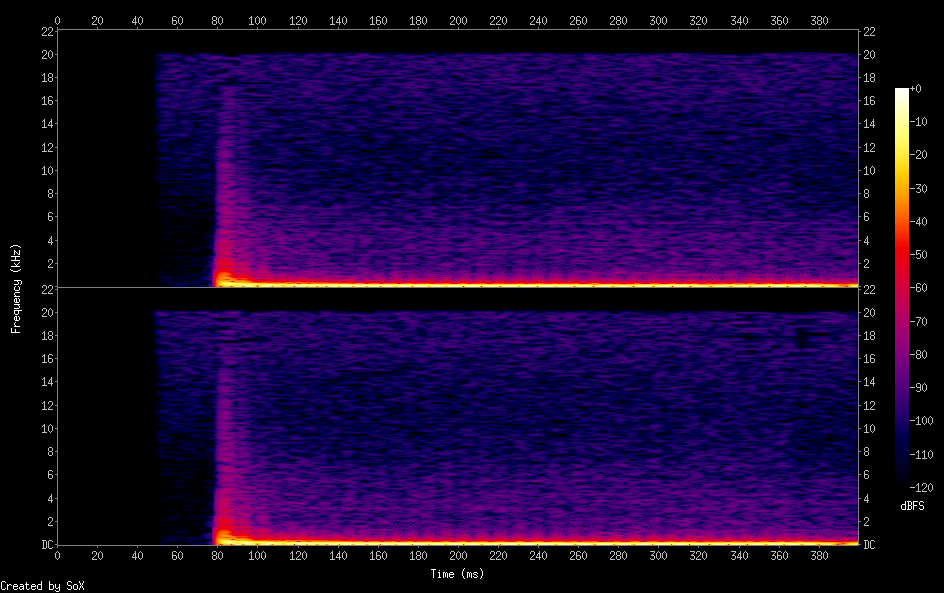The image size is (944, 593).
Task: Click the "-10" label on the dBFS scale
Action: 919,122
